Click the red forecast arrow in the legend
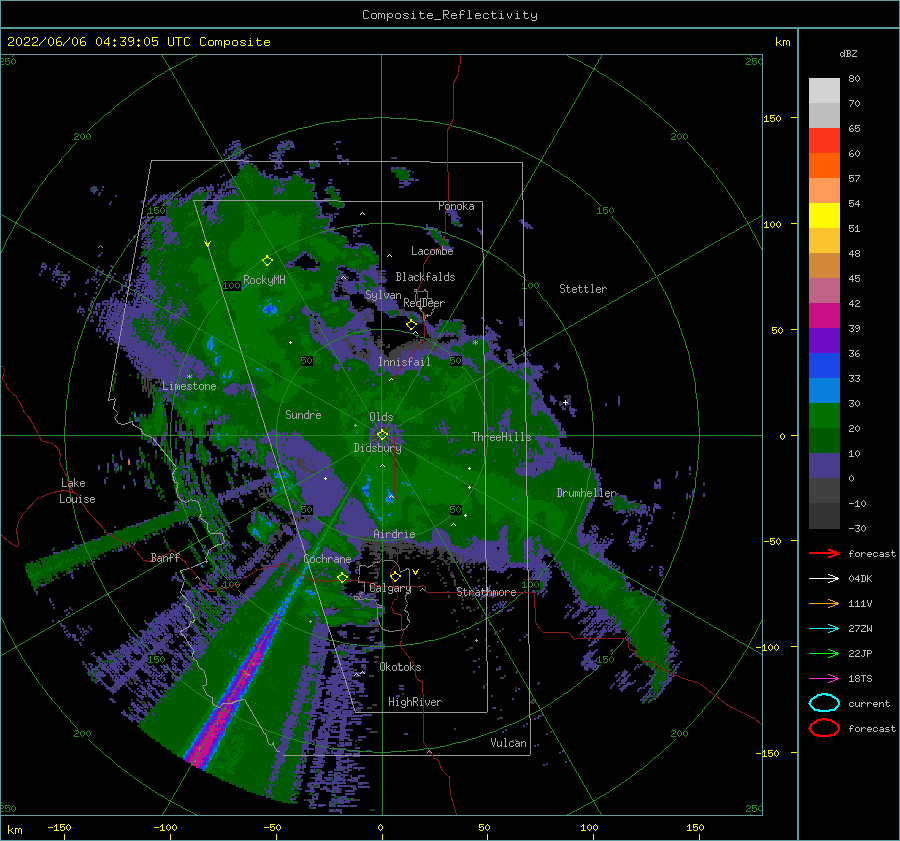 [824, 553]
